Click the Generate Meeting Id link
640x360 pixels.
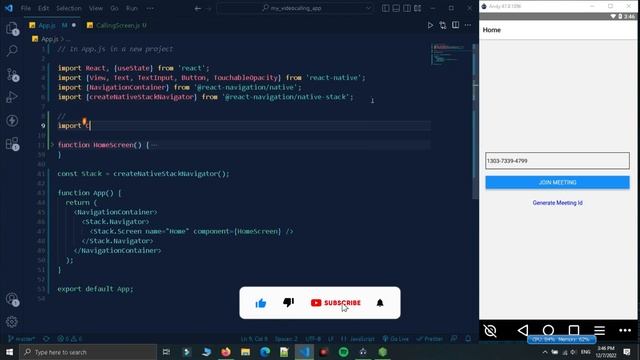557,203
